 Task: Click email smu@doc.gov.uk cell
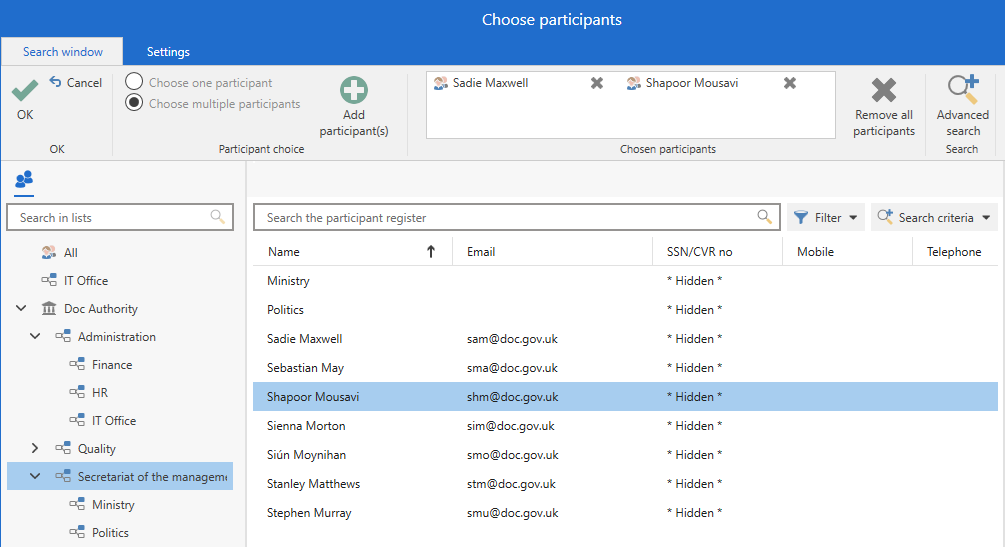click(512, 512)
